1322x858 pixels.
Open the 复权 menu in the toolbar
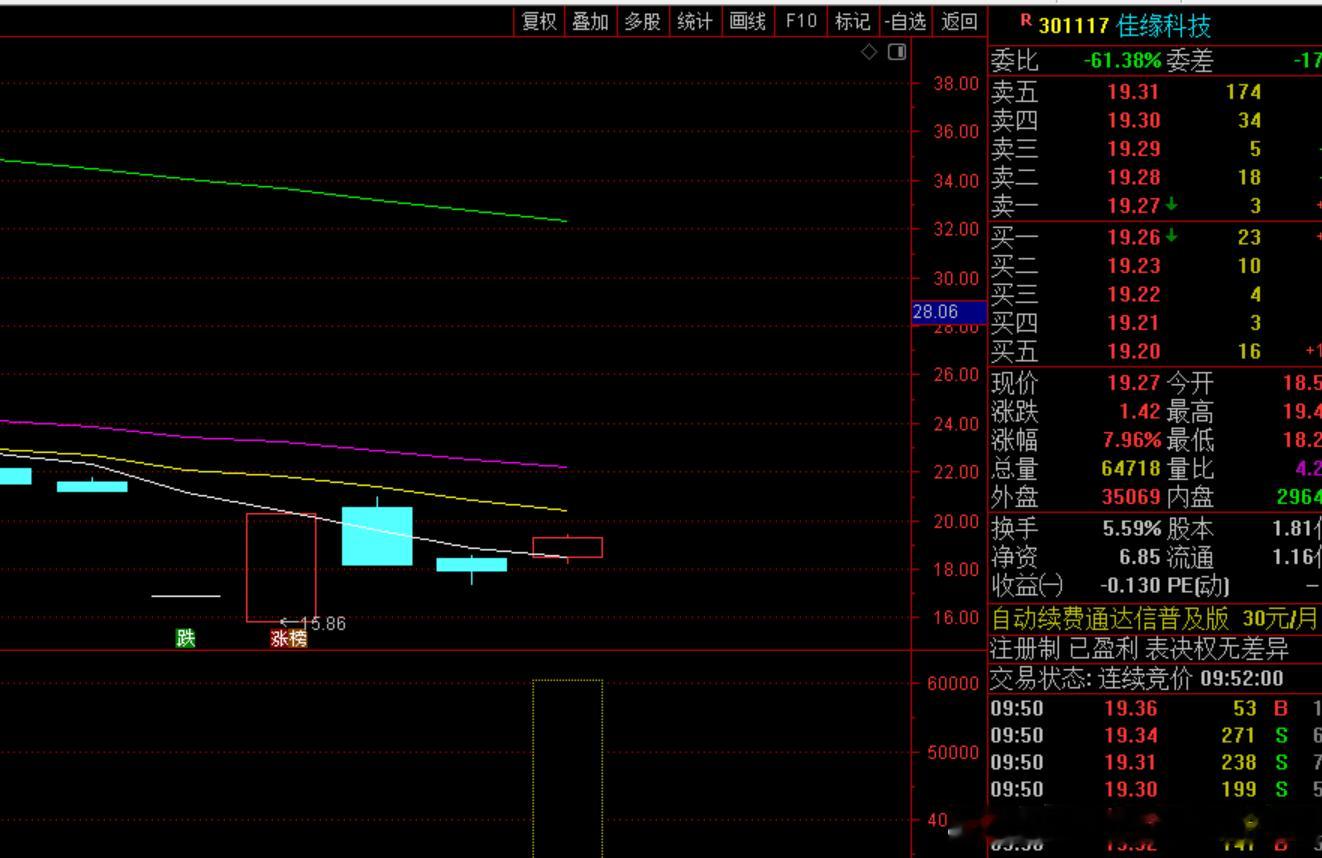click(539, 21)
